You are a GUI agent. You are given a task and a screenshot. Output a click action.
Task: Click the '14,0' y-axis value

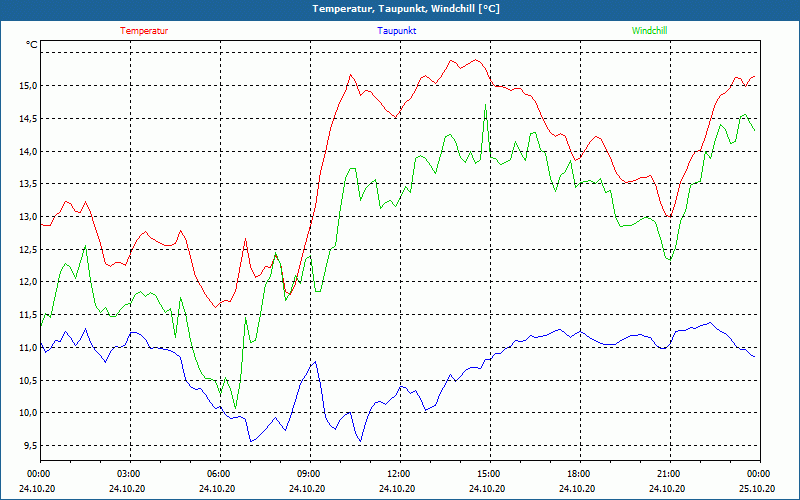point(29,152)
